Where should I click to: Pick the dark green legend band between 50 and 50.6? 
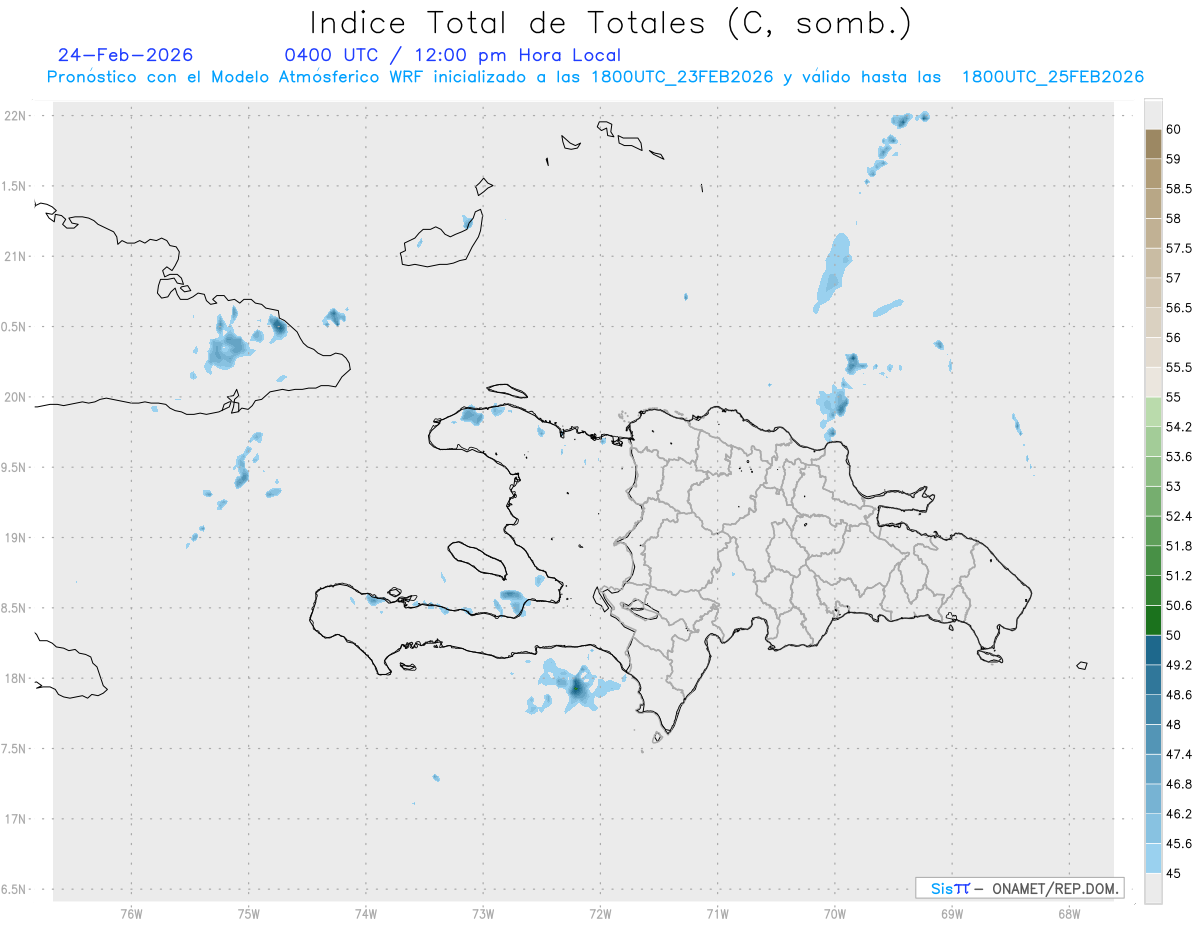coord(1153,620)
